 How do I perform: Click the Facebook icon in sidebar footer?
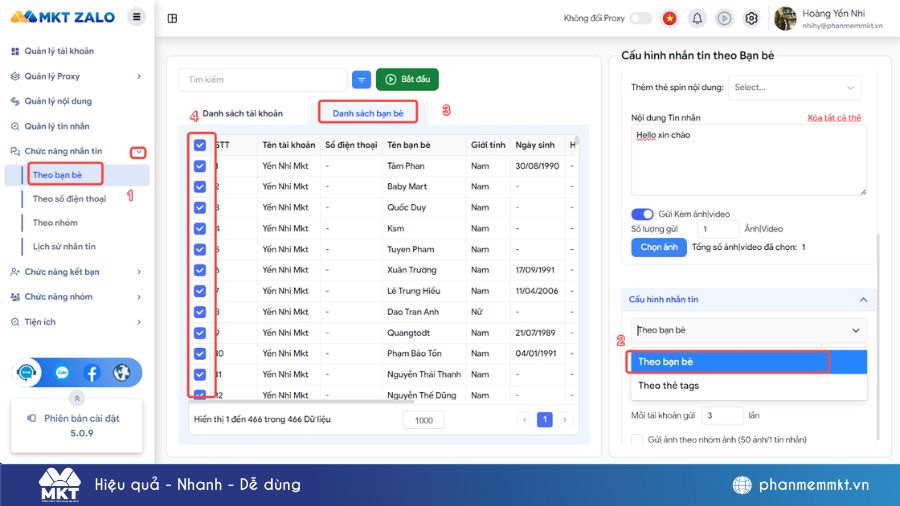coord(91,373)
